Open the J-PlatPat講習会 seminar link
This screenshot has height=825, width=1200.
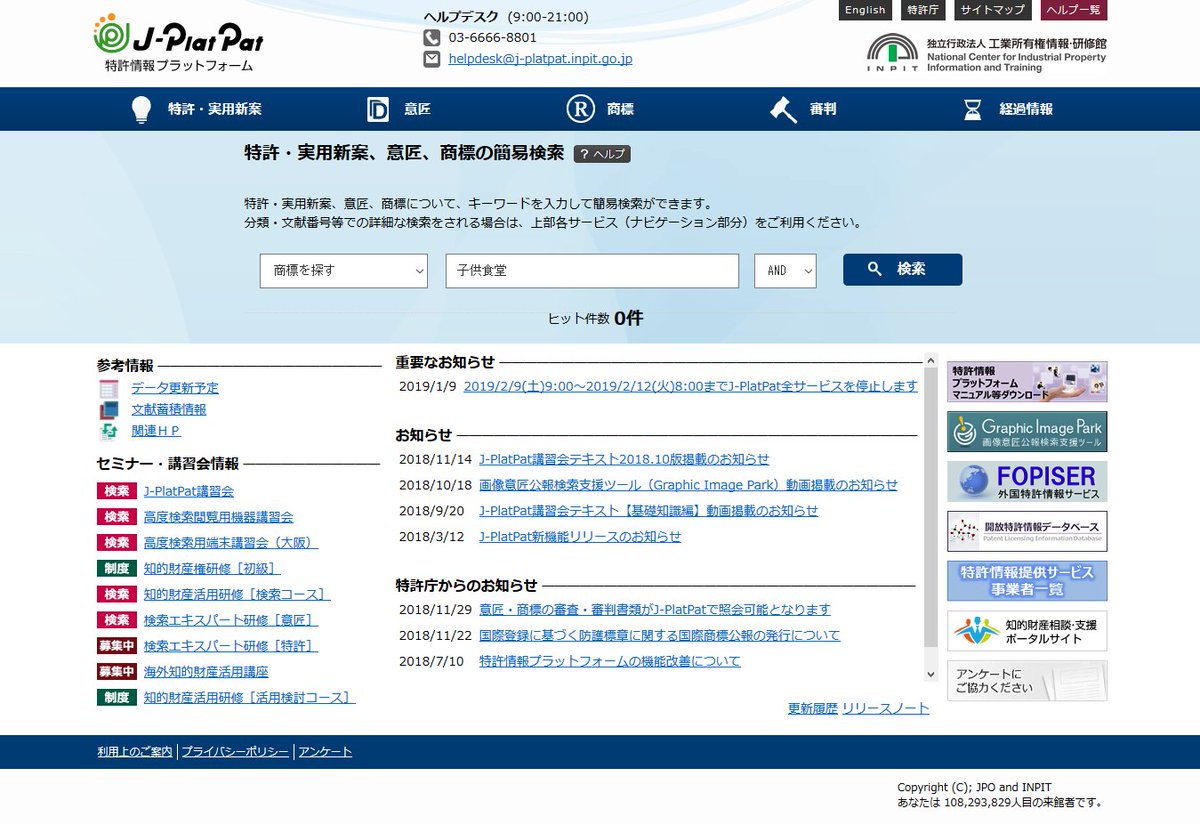189,491
